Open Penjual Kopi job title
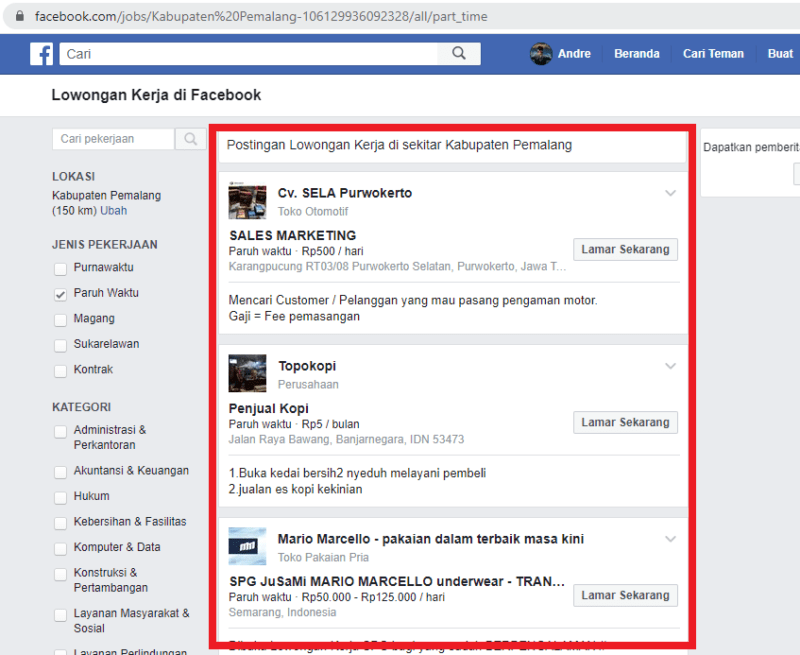The height and width of the screenshot is (655, 800). coord(268,409)
